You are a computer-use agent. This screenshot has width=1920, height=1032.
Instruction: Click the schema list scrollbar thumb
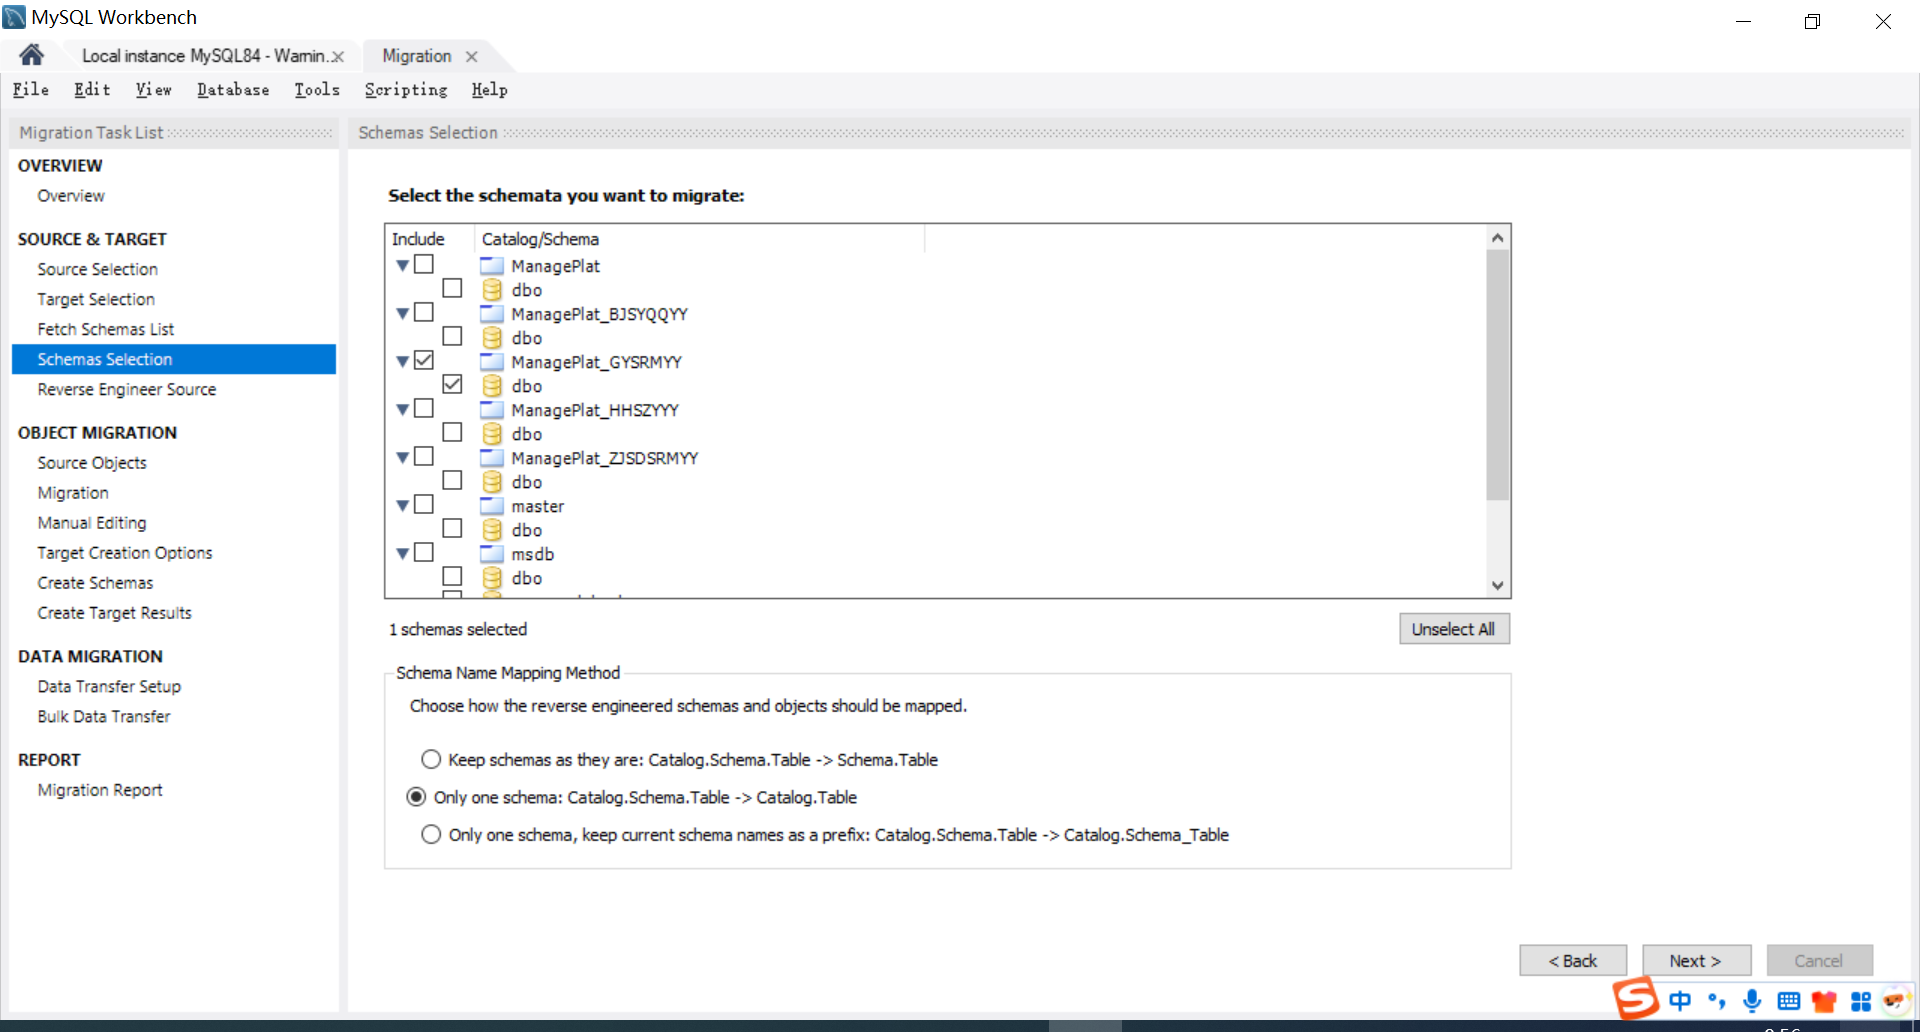point(1497,375)
